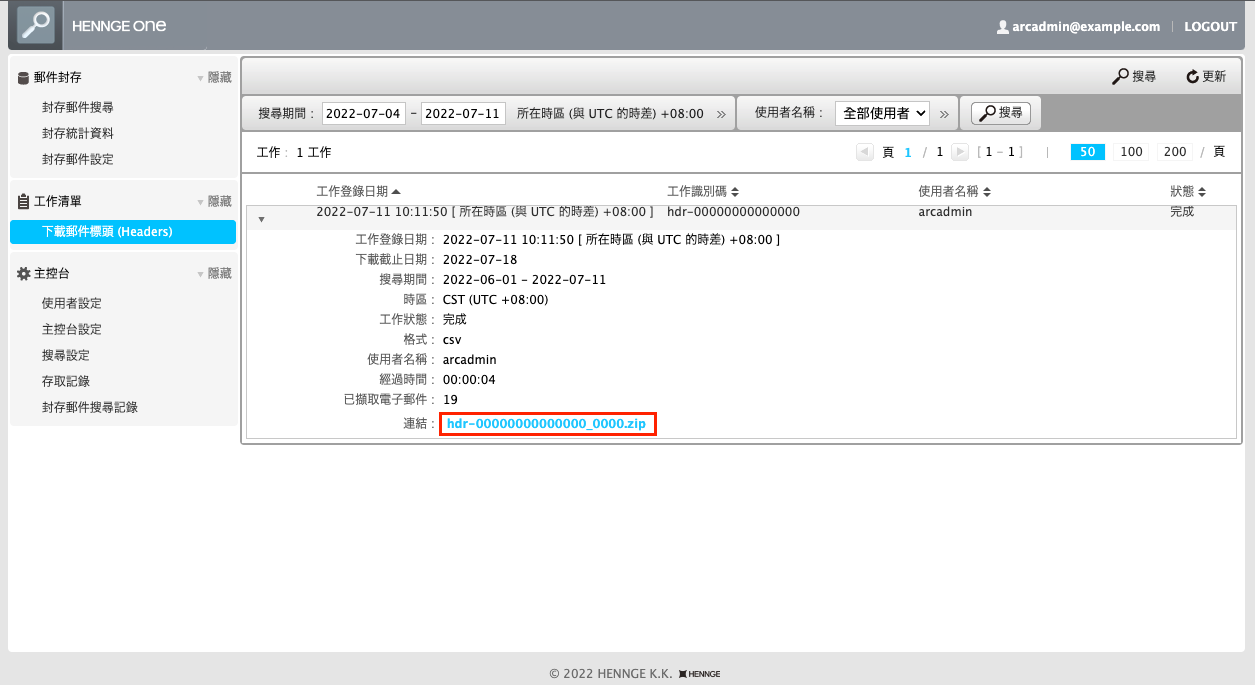The width and height of the screenshot is (1255, 685).
Task: Go to the next page arrow
Action: (960, 152)
